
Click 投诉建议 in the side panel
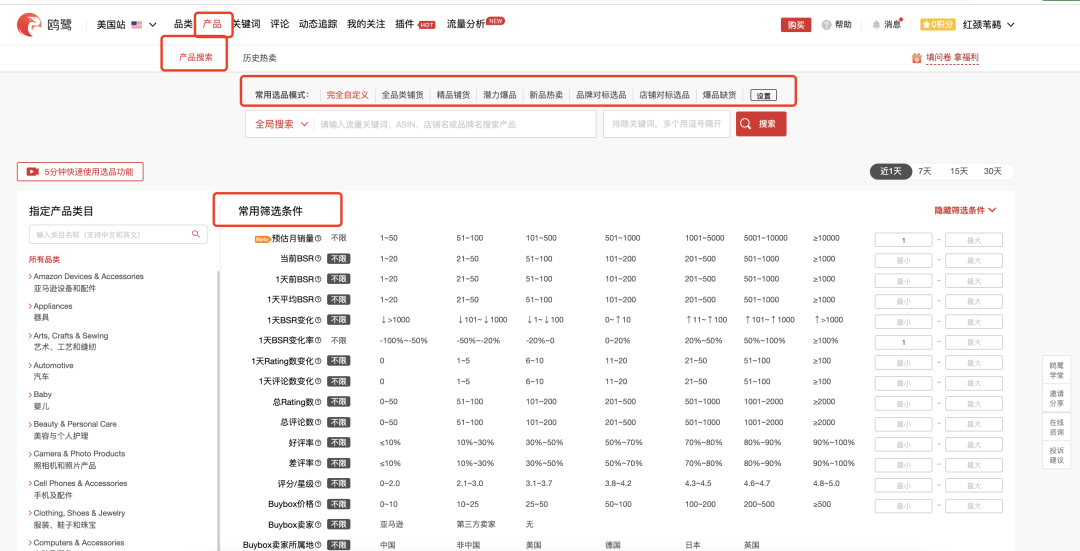point(1056,455)
